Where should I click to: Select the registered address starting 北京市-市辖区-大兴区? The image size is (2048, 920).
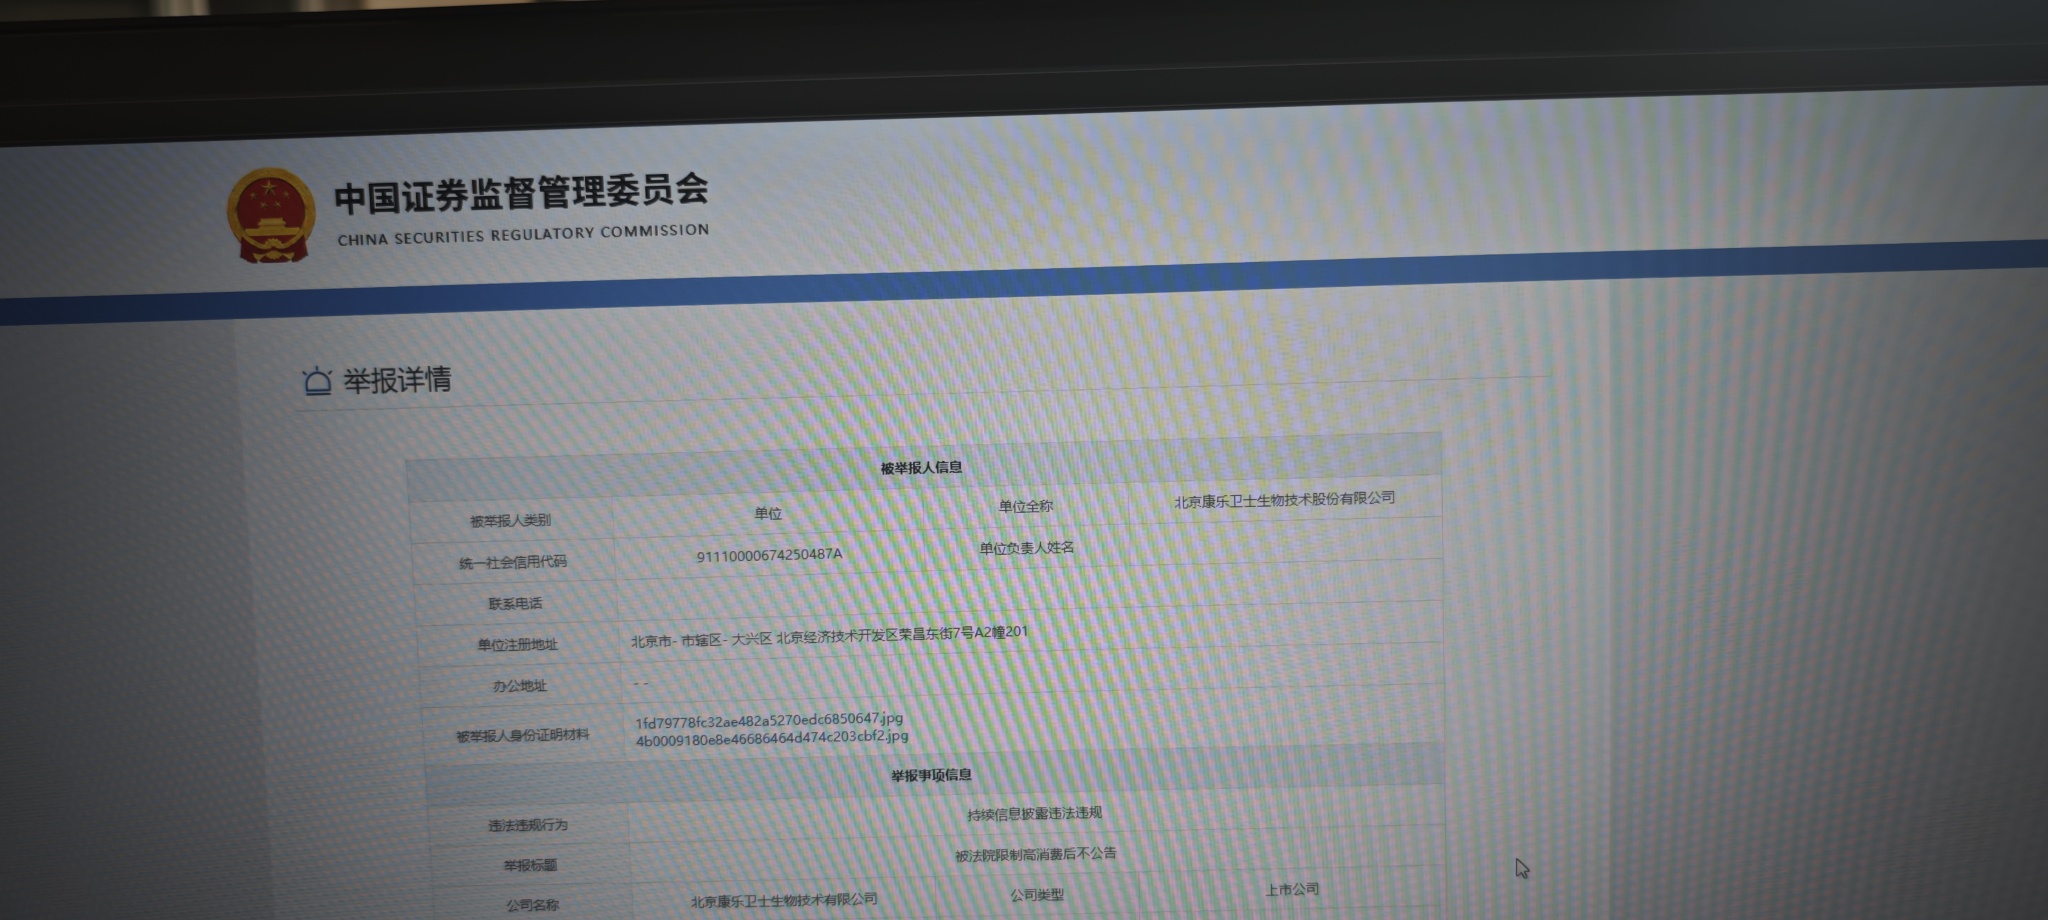click(829, 636)
